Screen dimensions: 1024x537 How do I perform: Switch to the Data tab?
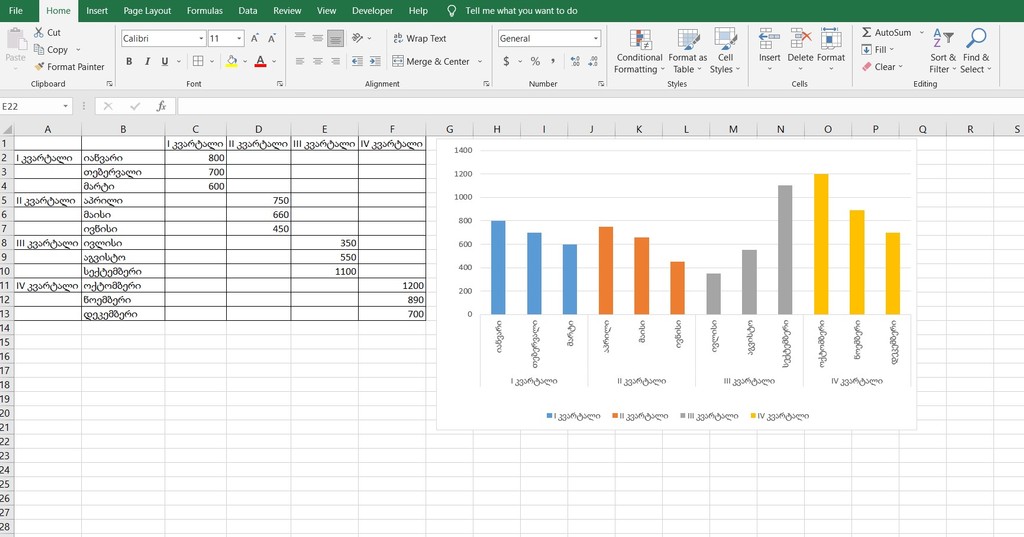point(248,10)
